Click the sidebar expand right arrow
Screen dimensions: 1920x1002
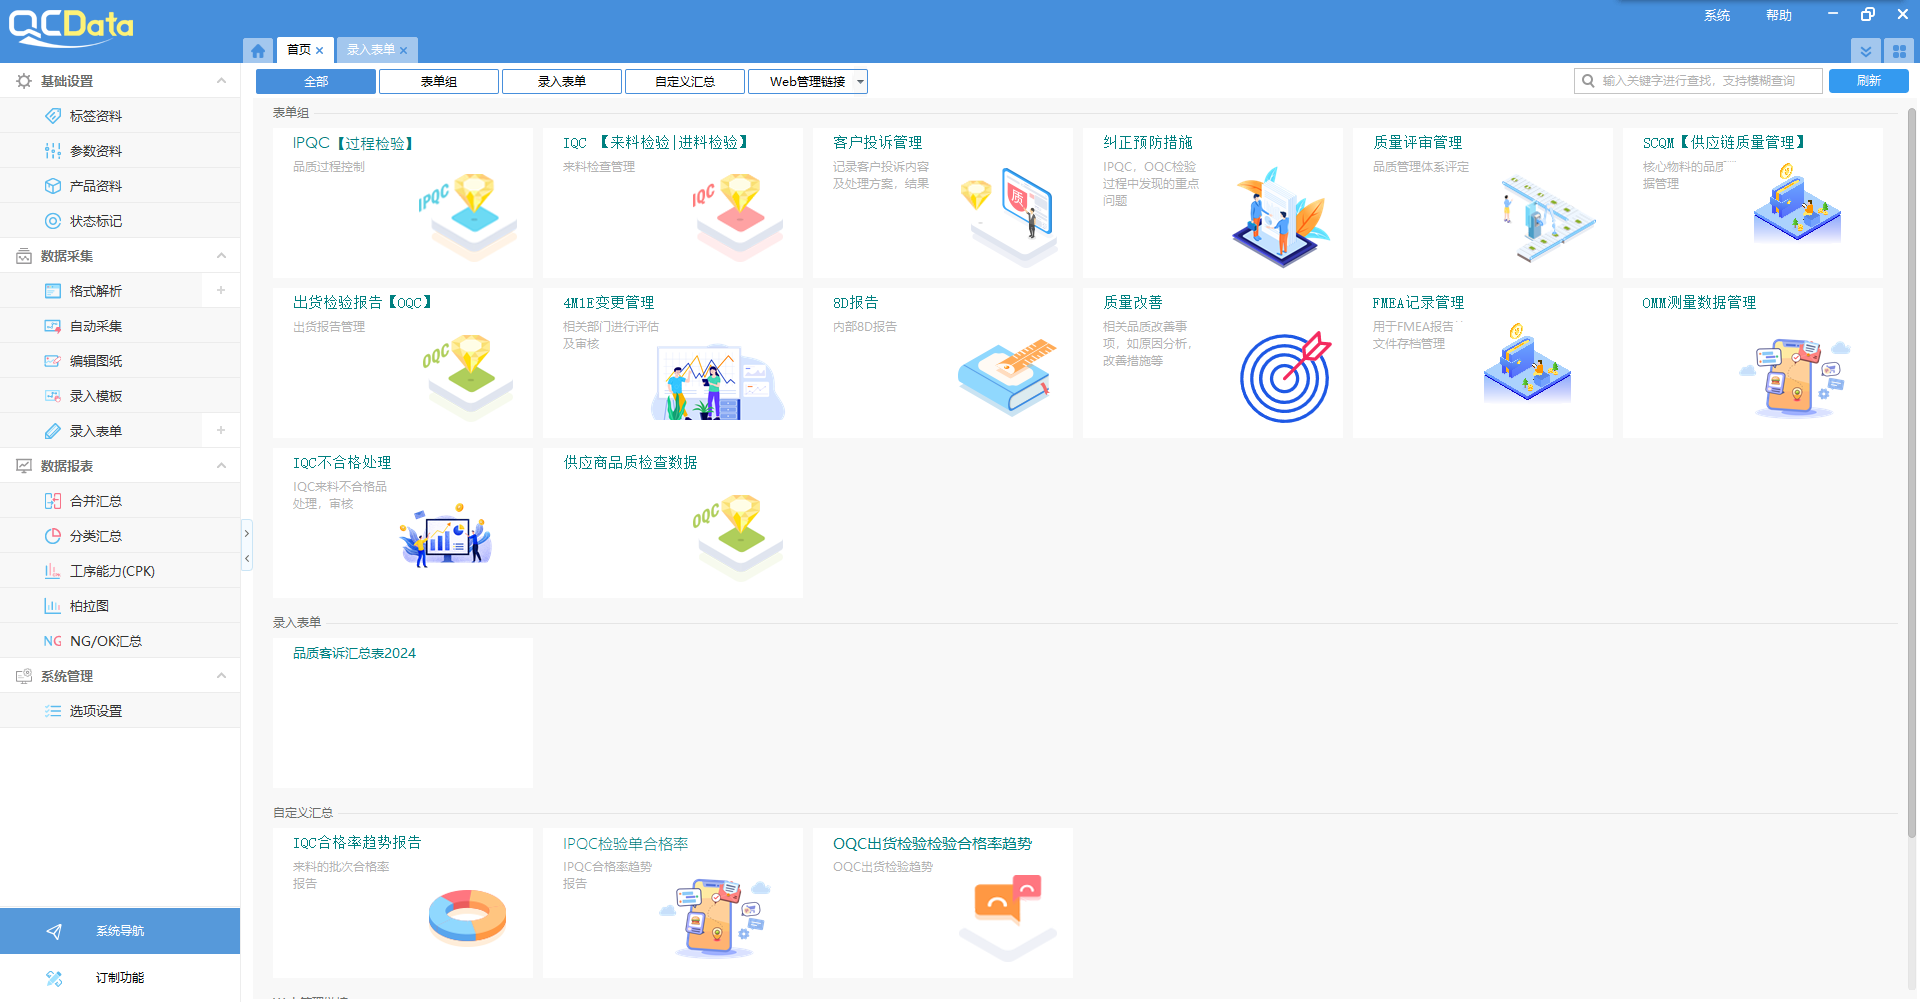click(247, 534)
